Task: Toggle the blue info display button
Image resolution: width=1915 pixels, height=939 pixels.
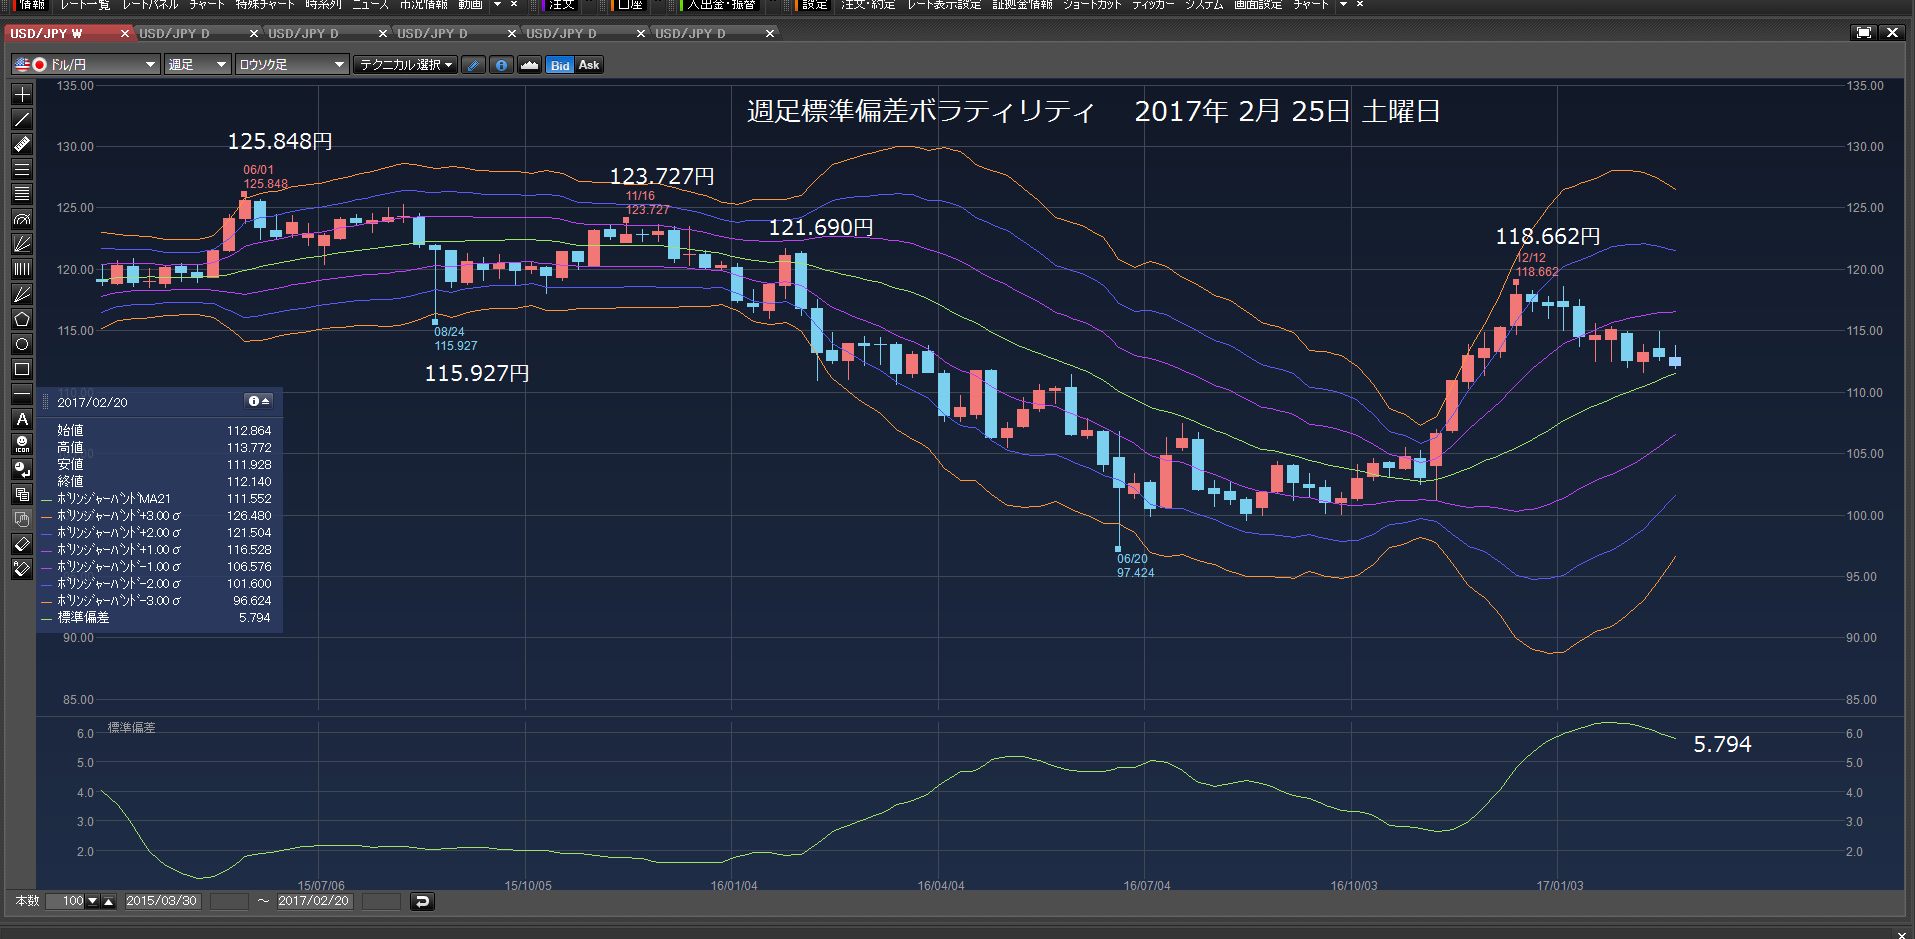Action: click(x=502, y=65)
